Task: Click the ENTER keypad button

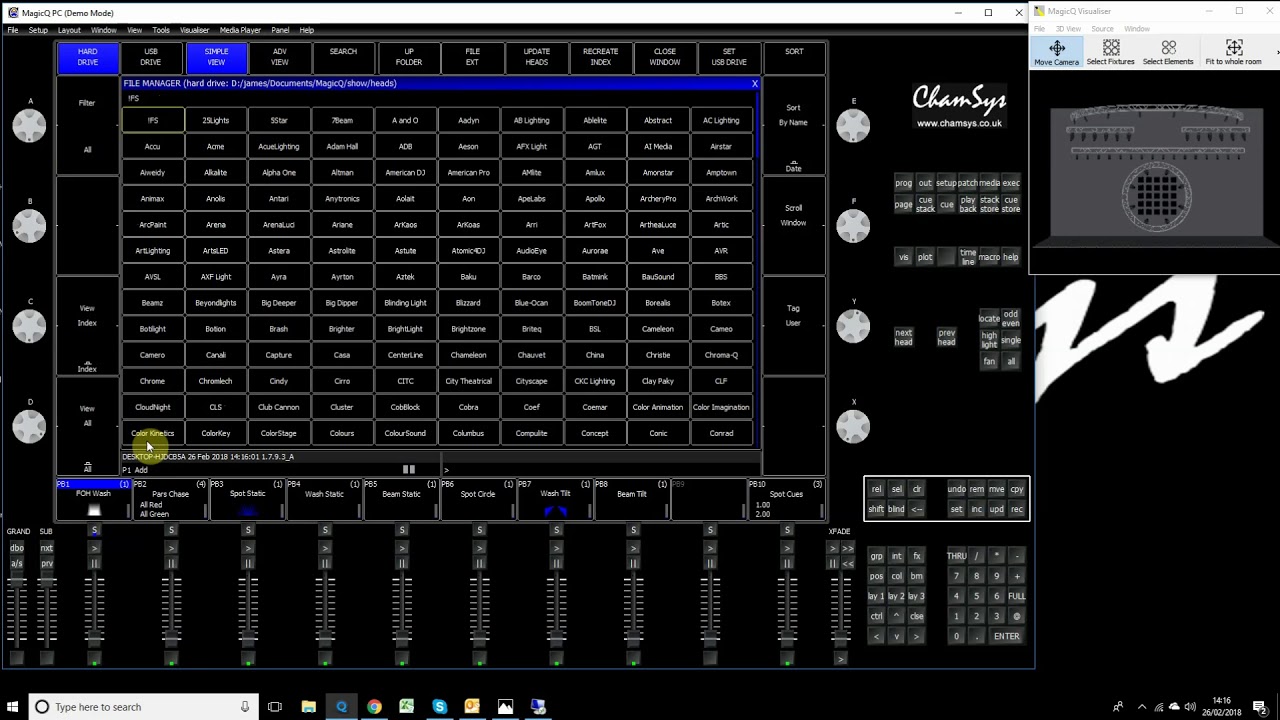Action: coord(1006,636)
